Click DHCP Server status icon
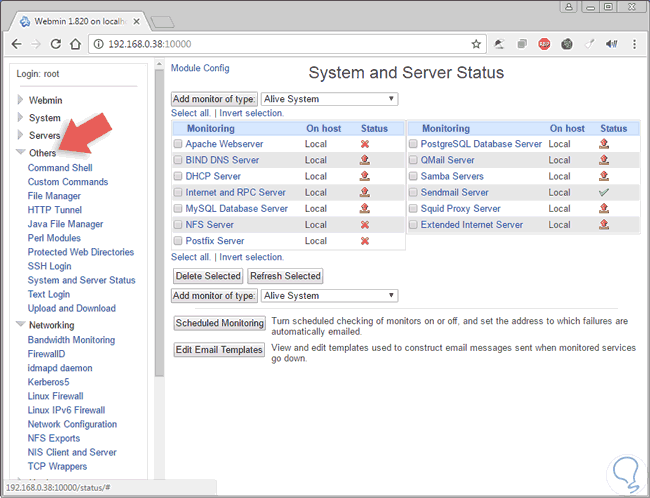 (365, 176)
